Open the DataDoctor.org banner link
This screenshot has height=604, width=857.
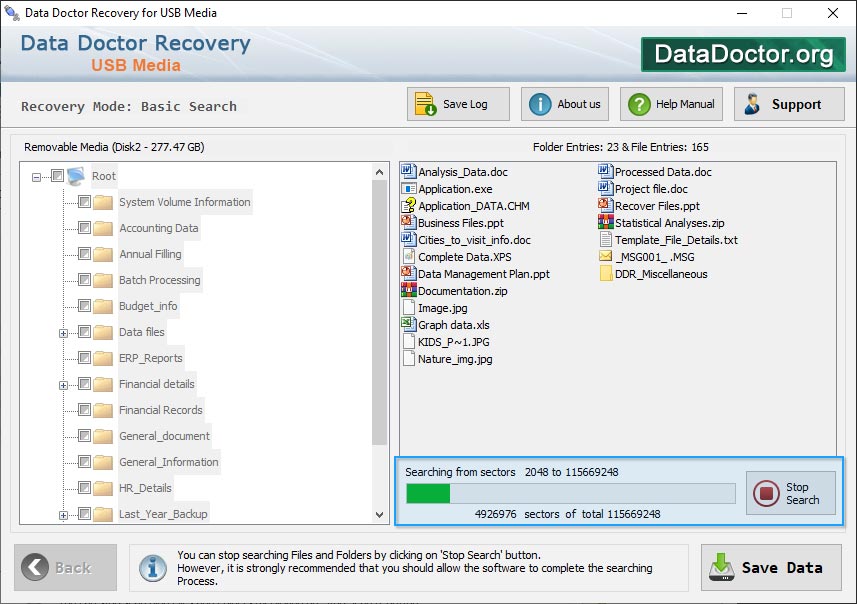coord(743,54)
